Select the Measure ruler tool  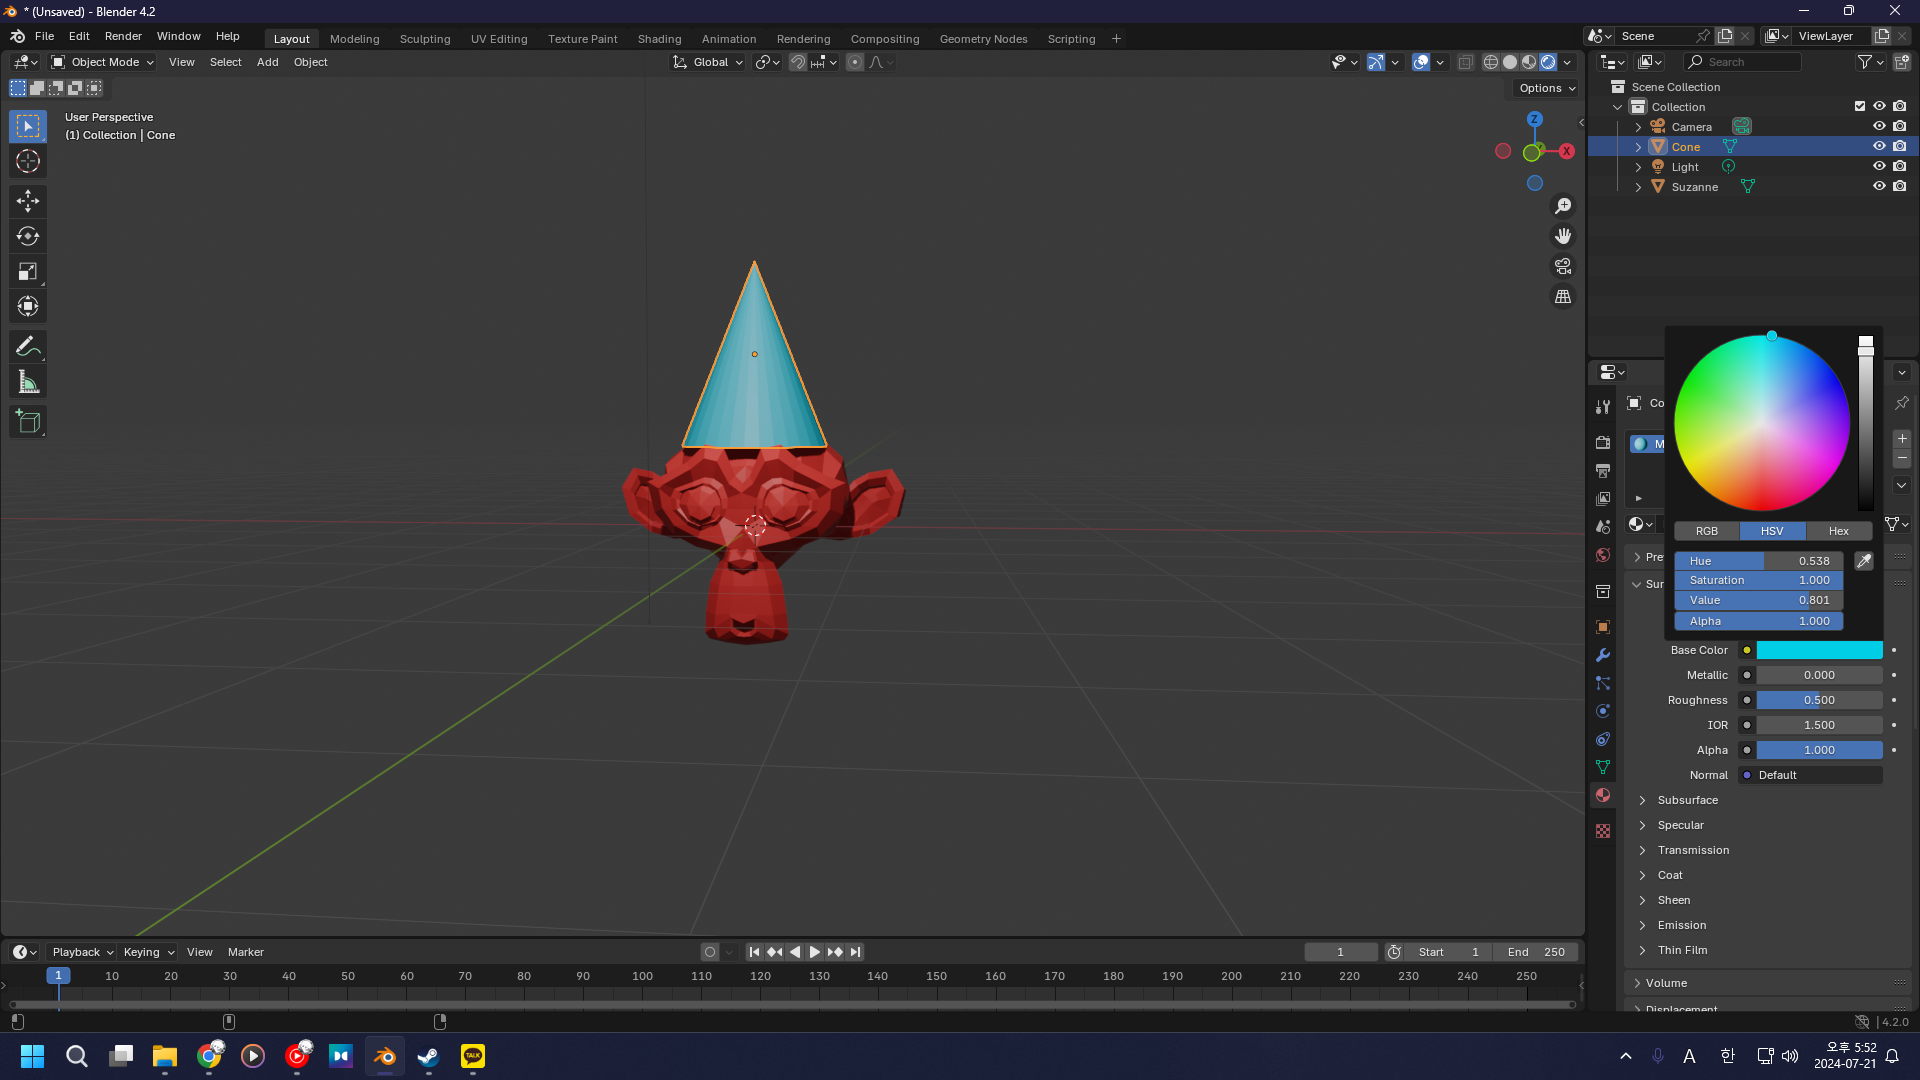(28, 383)
